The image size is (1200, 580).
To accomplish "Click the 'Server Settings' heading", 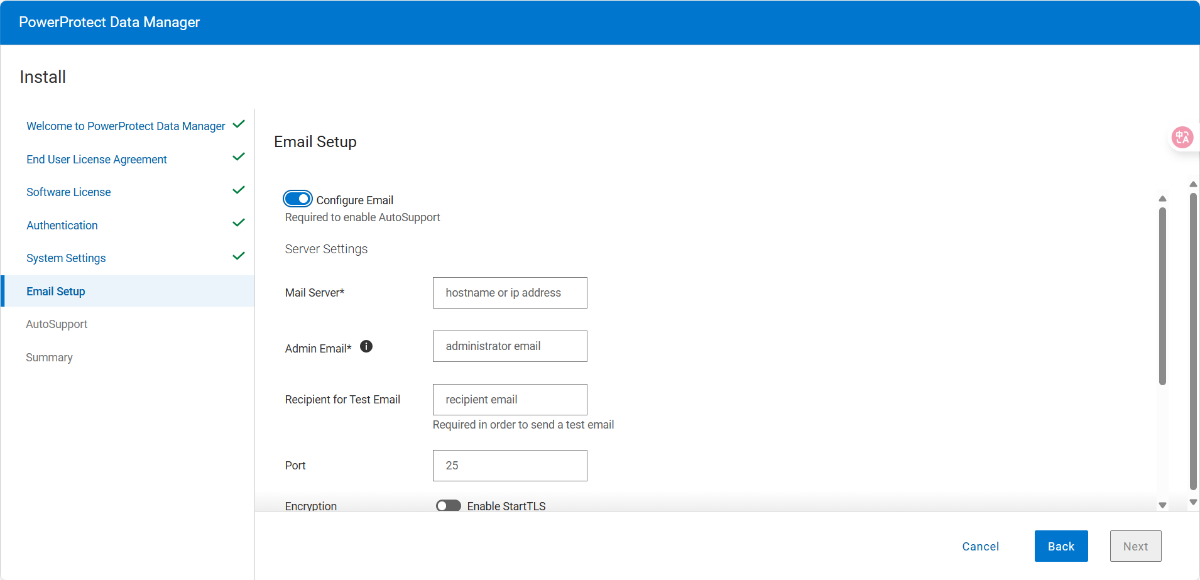I will tap(326, 249).
